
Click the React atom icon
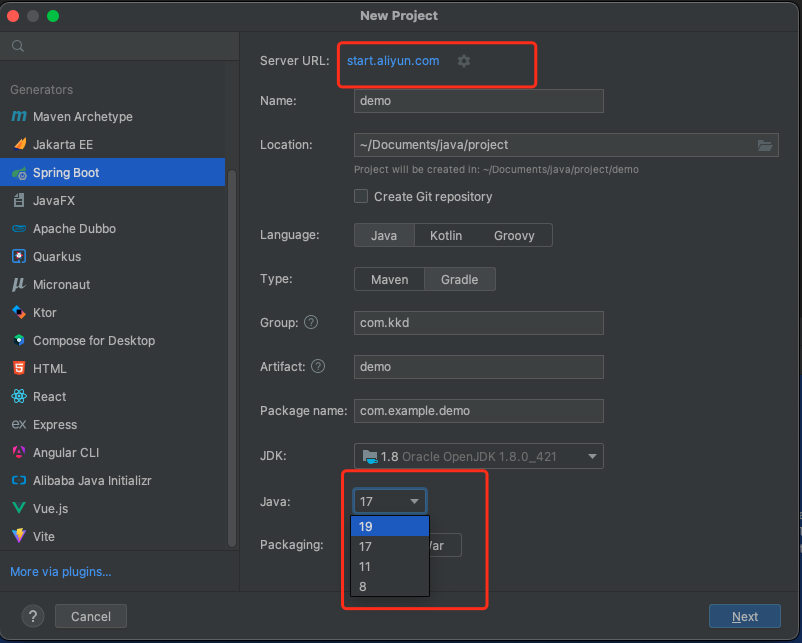19,396
